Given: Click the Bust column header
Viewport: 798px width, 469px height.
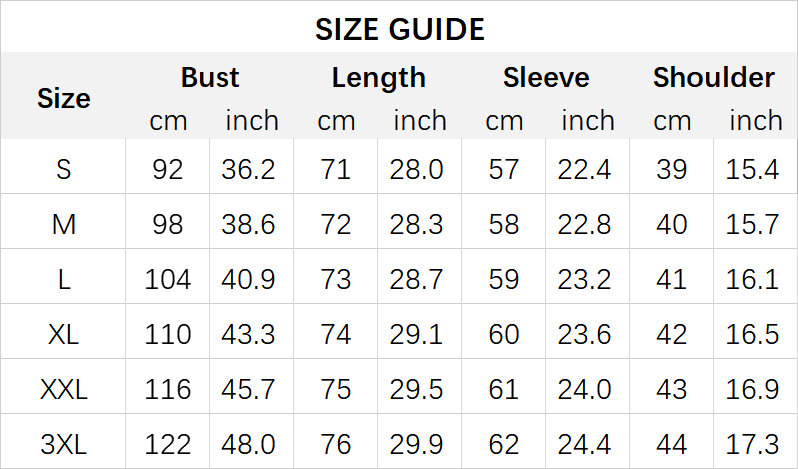Looking at the screenshot, I should coord(210,77).
